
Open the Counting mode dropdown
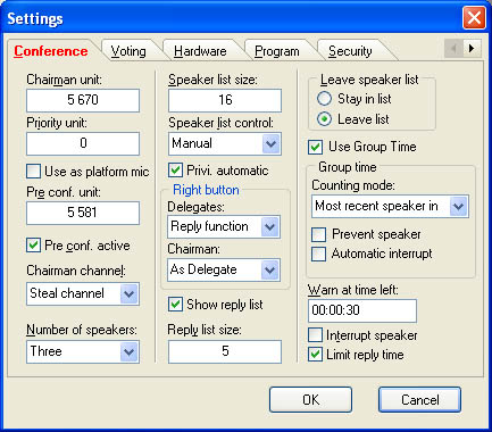click(x=390, y=207)
